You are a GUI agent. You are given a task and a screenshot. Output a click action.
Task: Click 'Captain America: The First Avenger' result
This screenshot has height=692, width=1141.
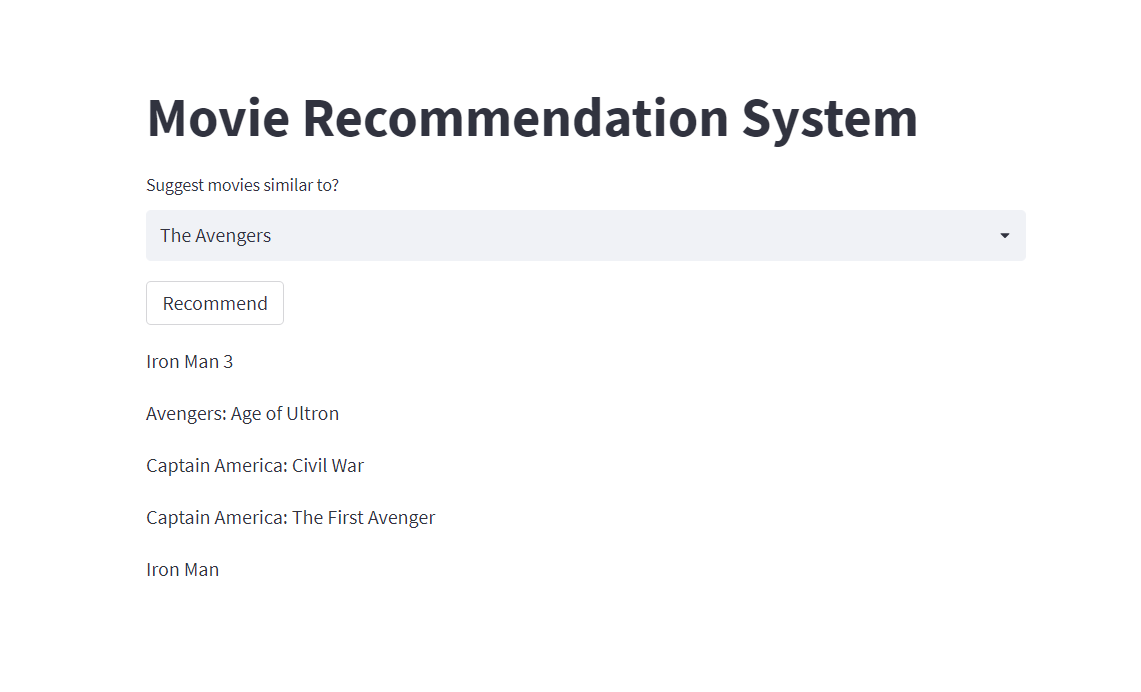(x=290, y=517)
